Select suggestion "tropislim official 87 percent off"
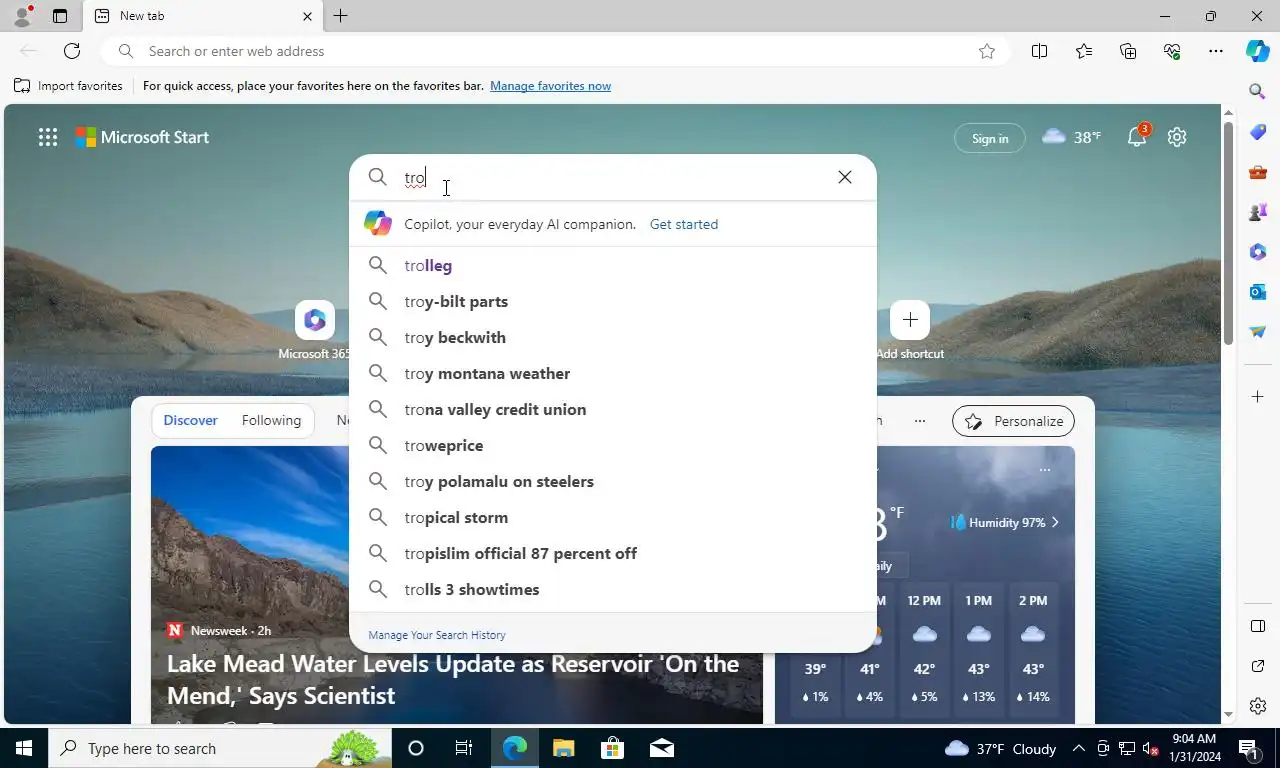Viewport: 1280px width, 768px height. click(x=613, y=553)
